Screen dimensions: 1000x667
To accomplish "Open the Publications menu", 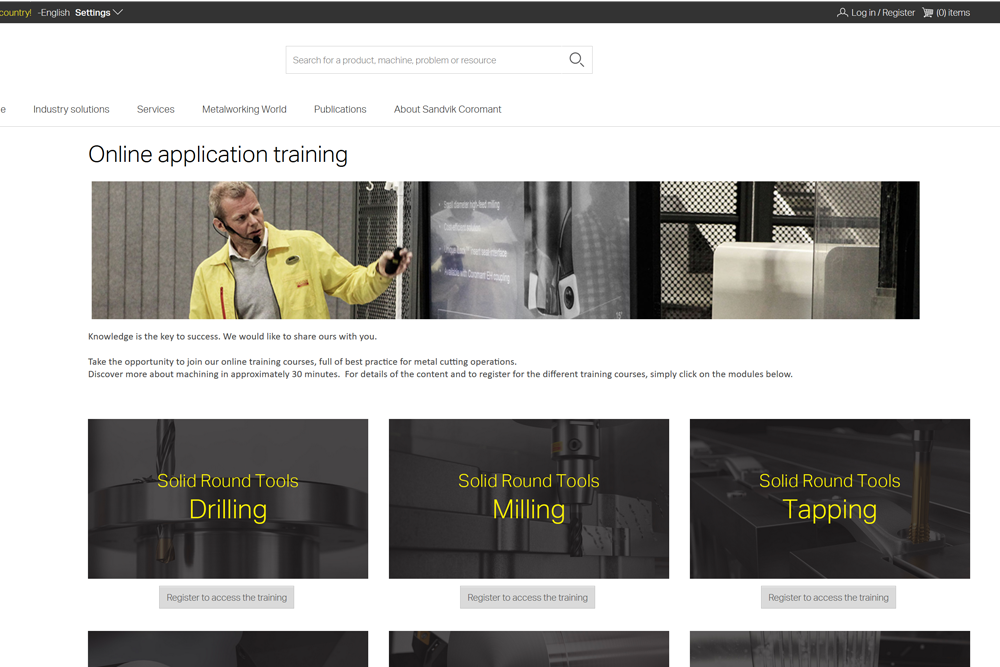I will tap(340, 110).
